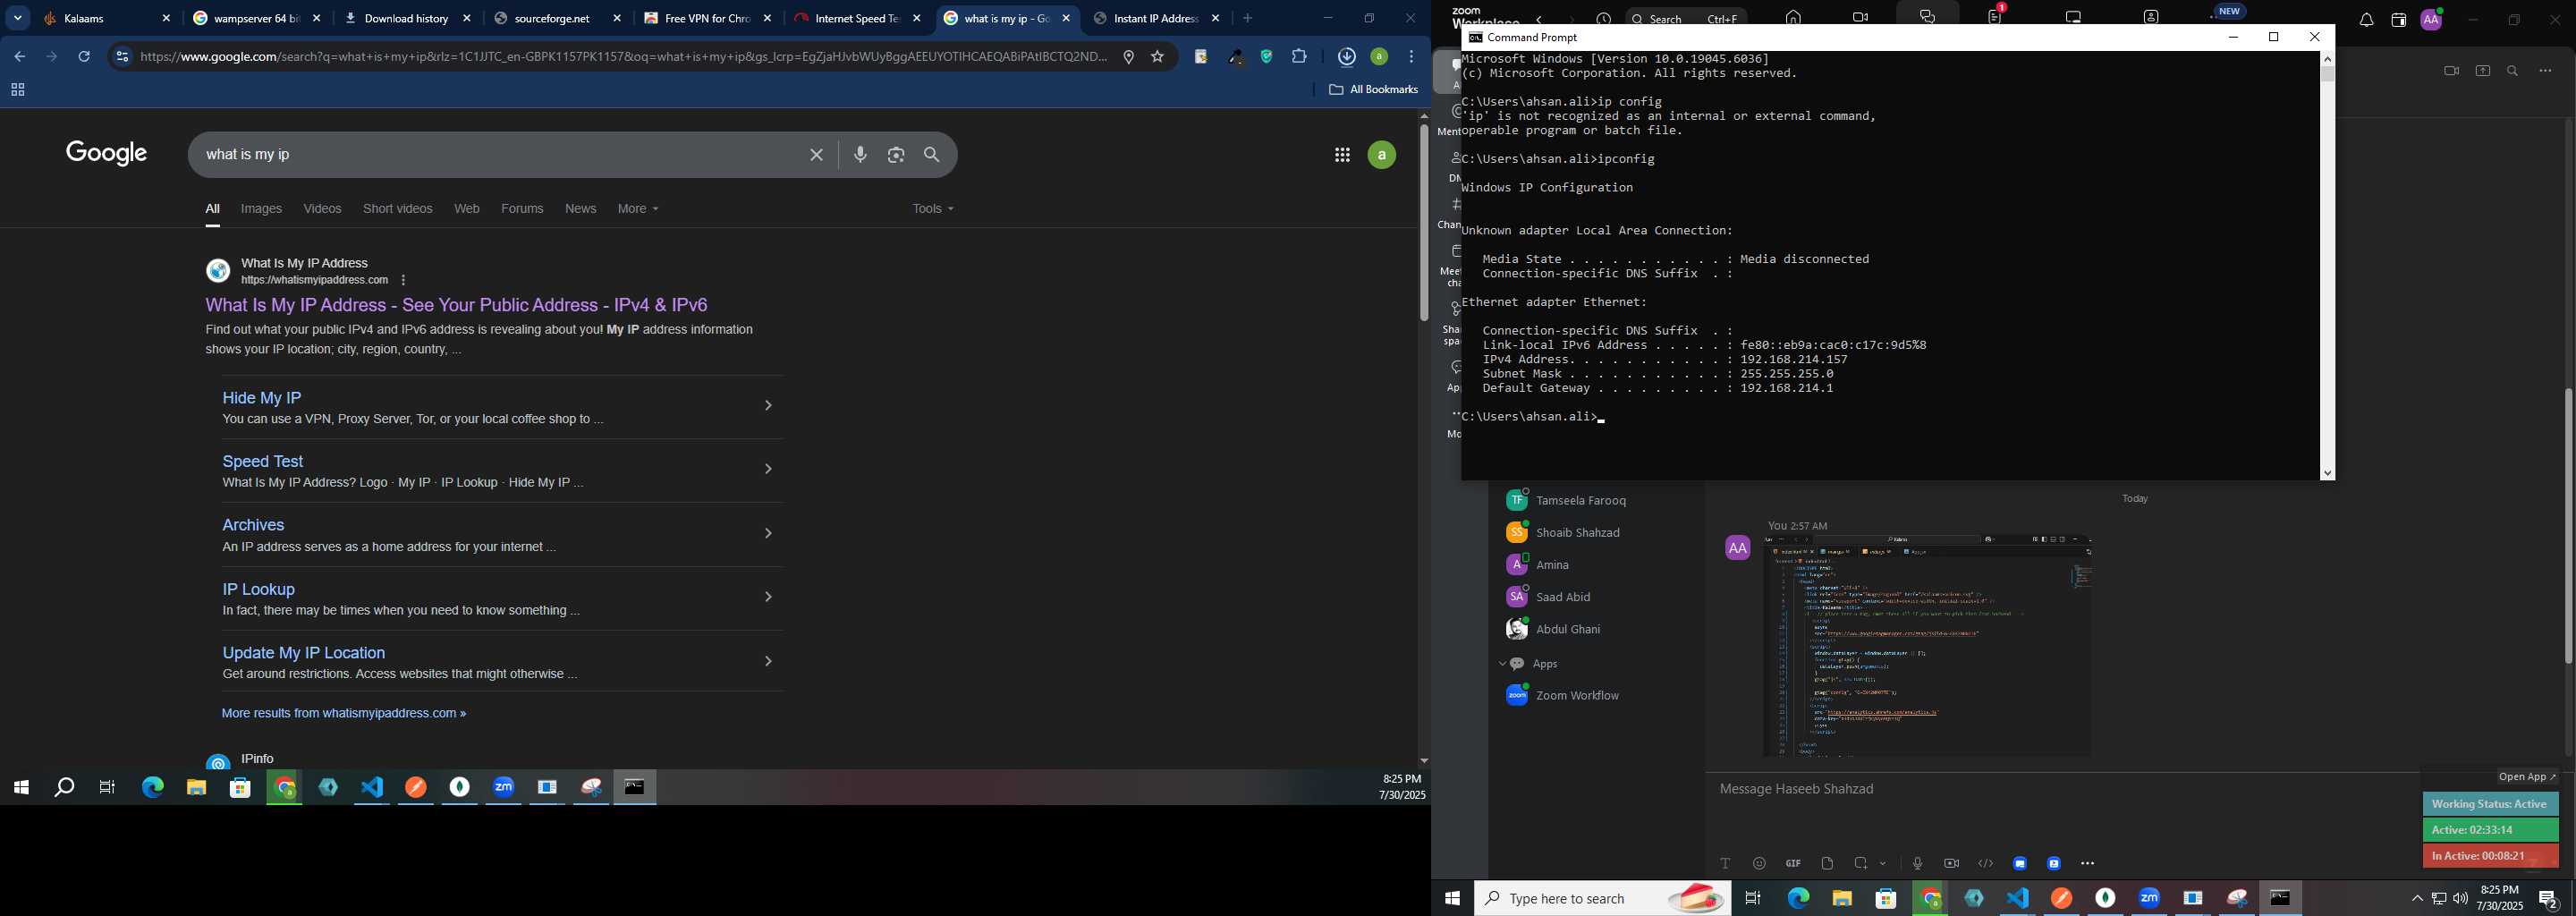Open Zoom Docs icon with red badge
2576x916 pixels.
(x=1995, y=17)
